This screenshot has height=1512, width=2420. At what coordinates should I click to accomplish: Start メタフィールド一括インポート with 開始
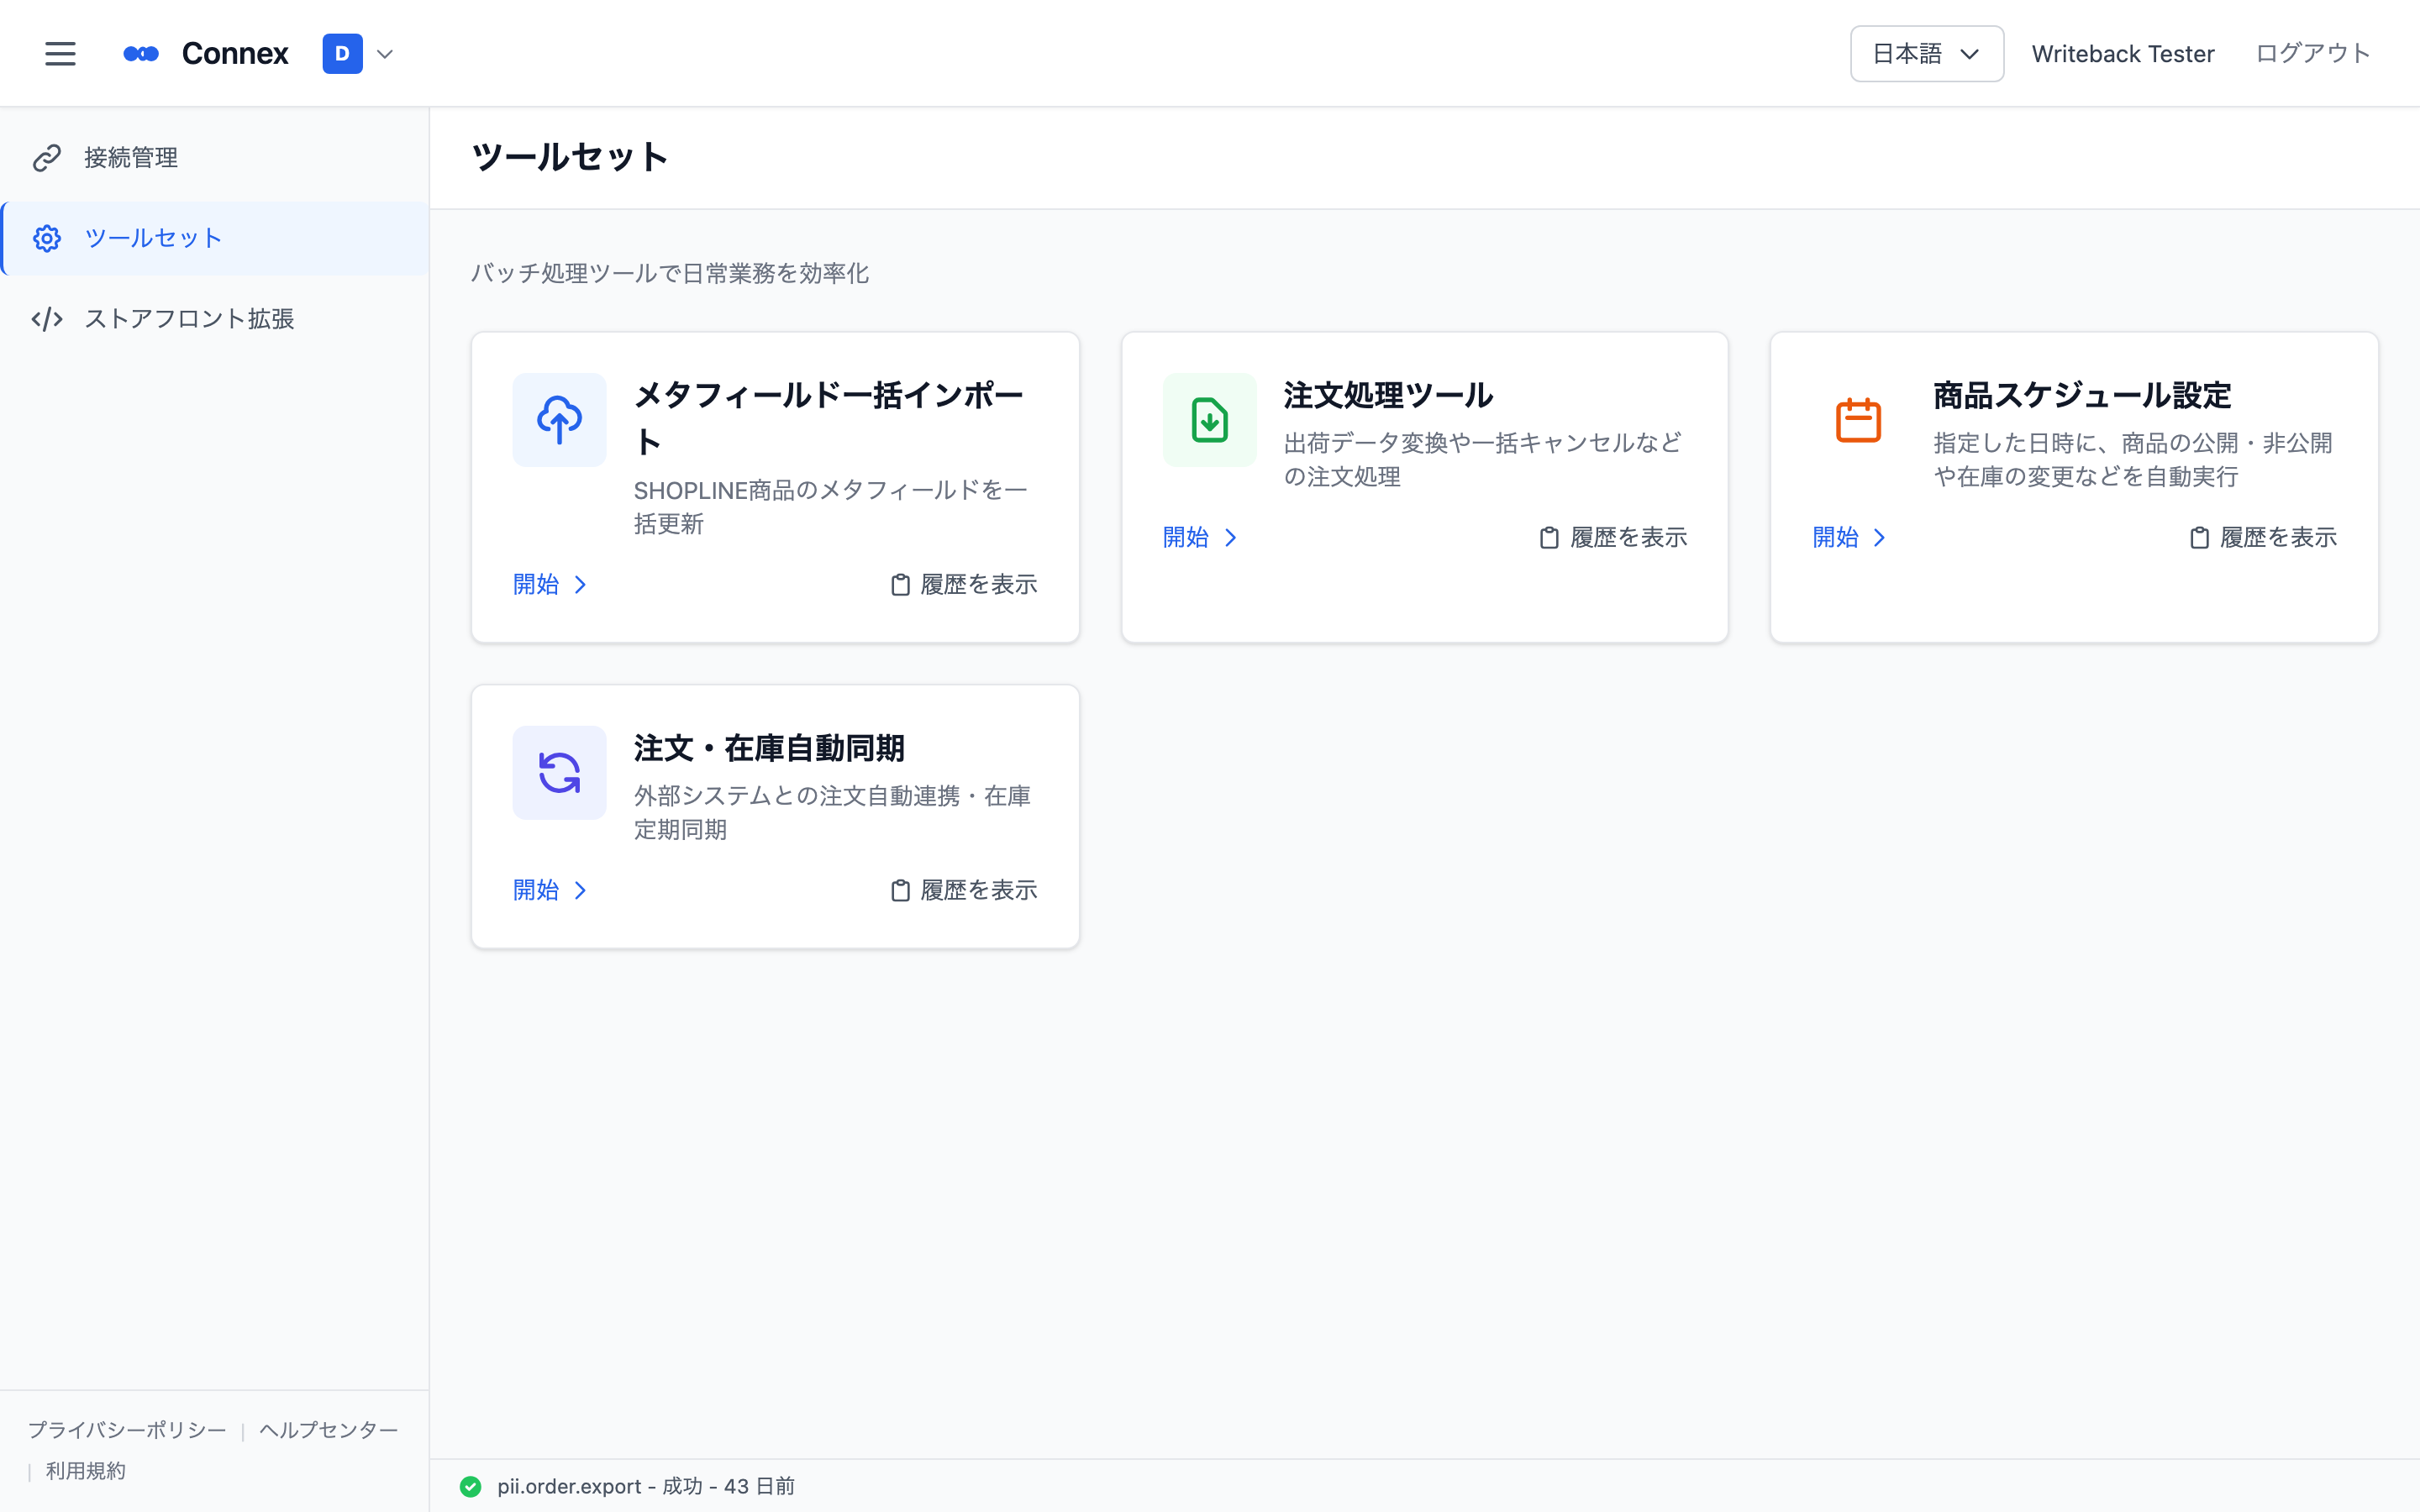point(550,585)
